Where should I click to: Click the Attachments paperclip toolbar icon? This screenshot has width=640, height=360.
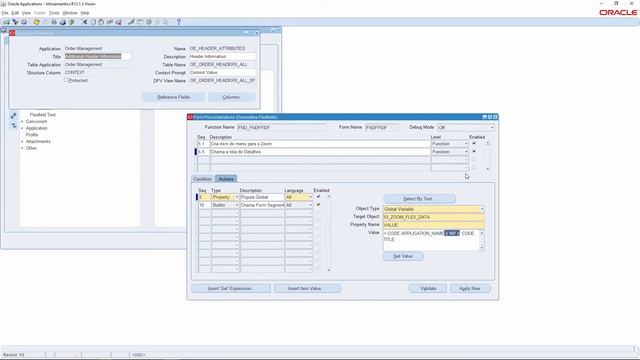tap(157, 22)
